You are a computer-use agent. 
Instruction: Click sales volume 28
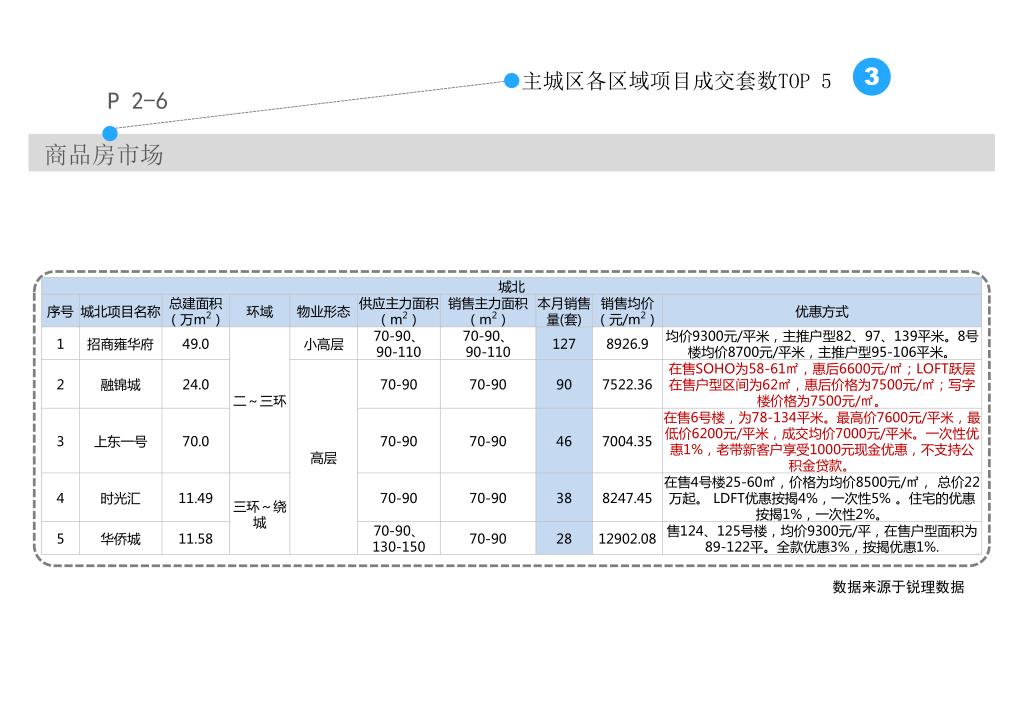(x=564, y=539)
